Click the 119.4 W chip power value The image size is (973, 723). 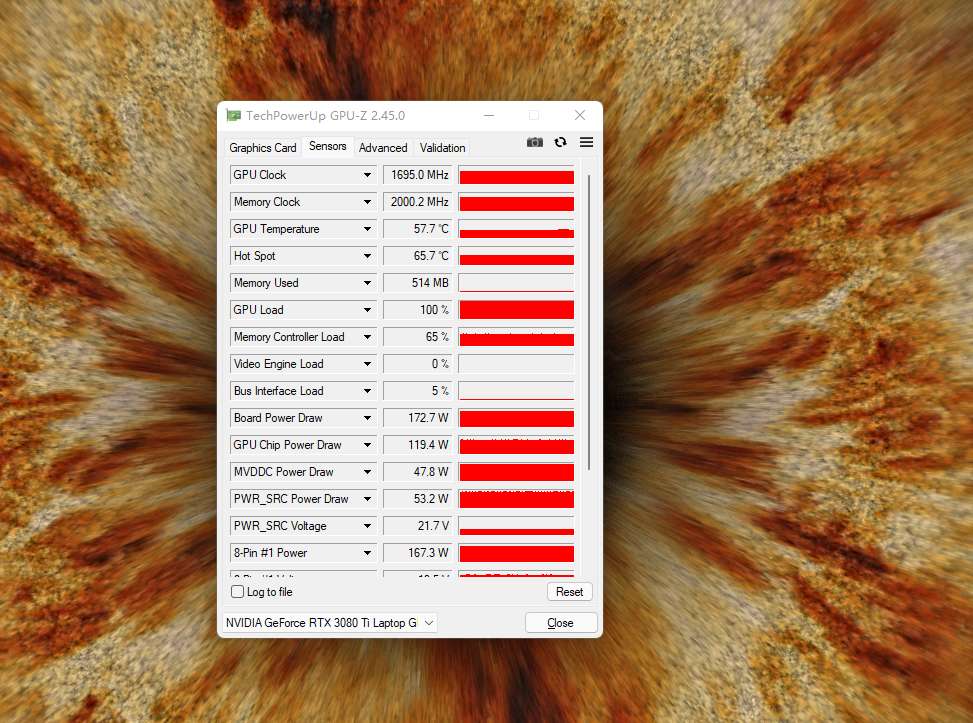point(418,445)
